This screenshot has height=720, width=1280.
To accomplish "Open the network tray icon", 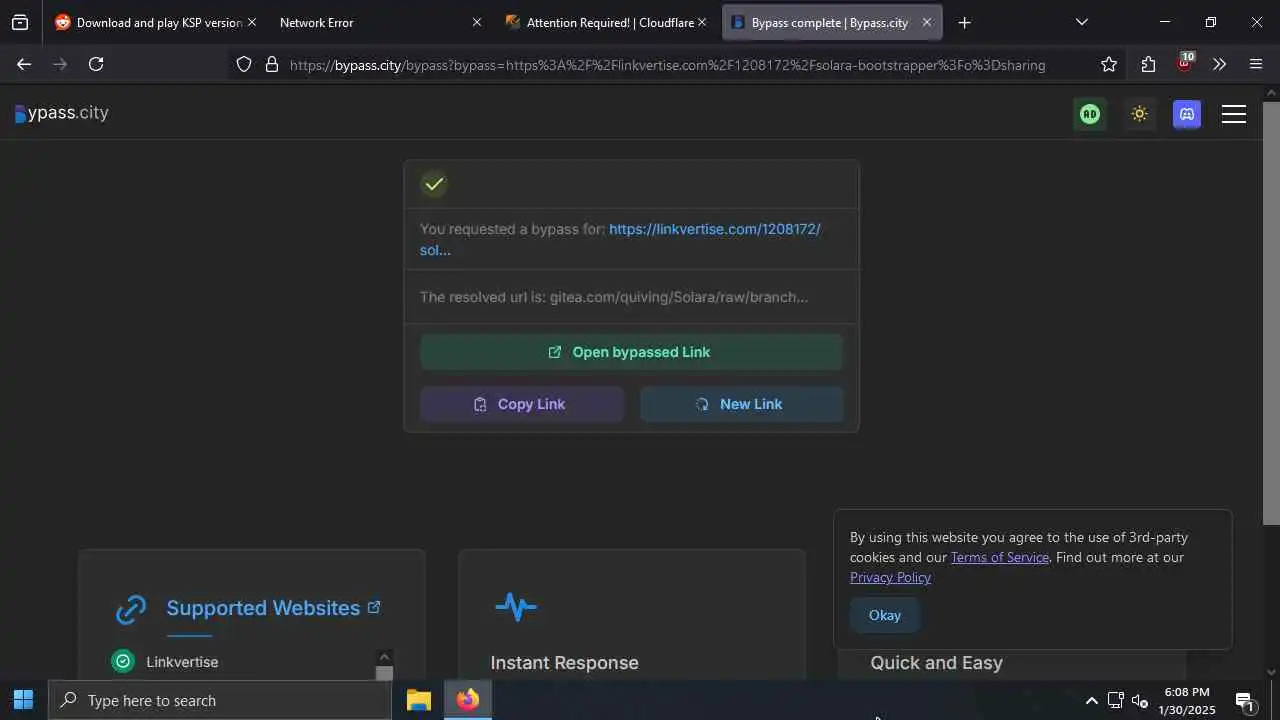I will tap(1115, 701).
